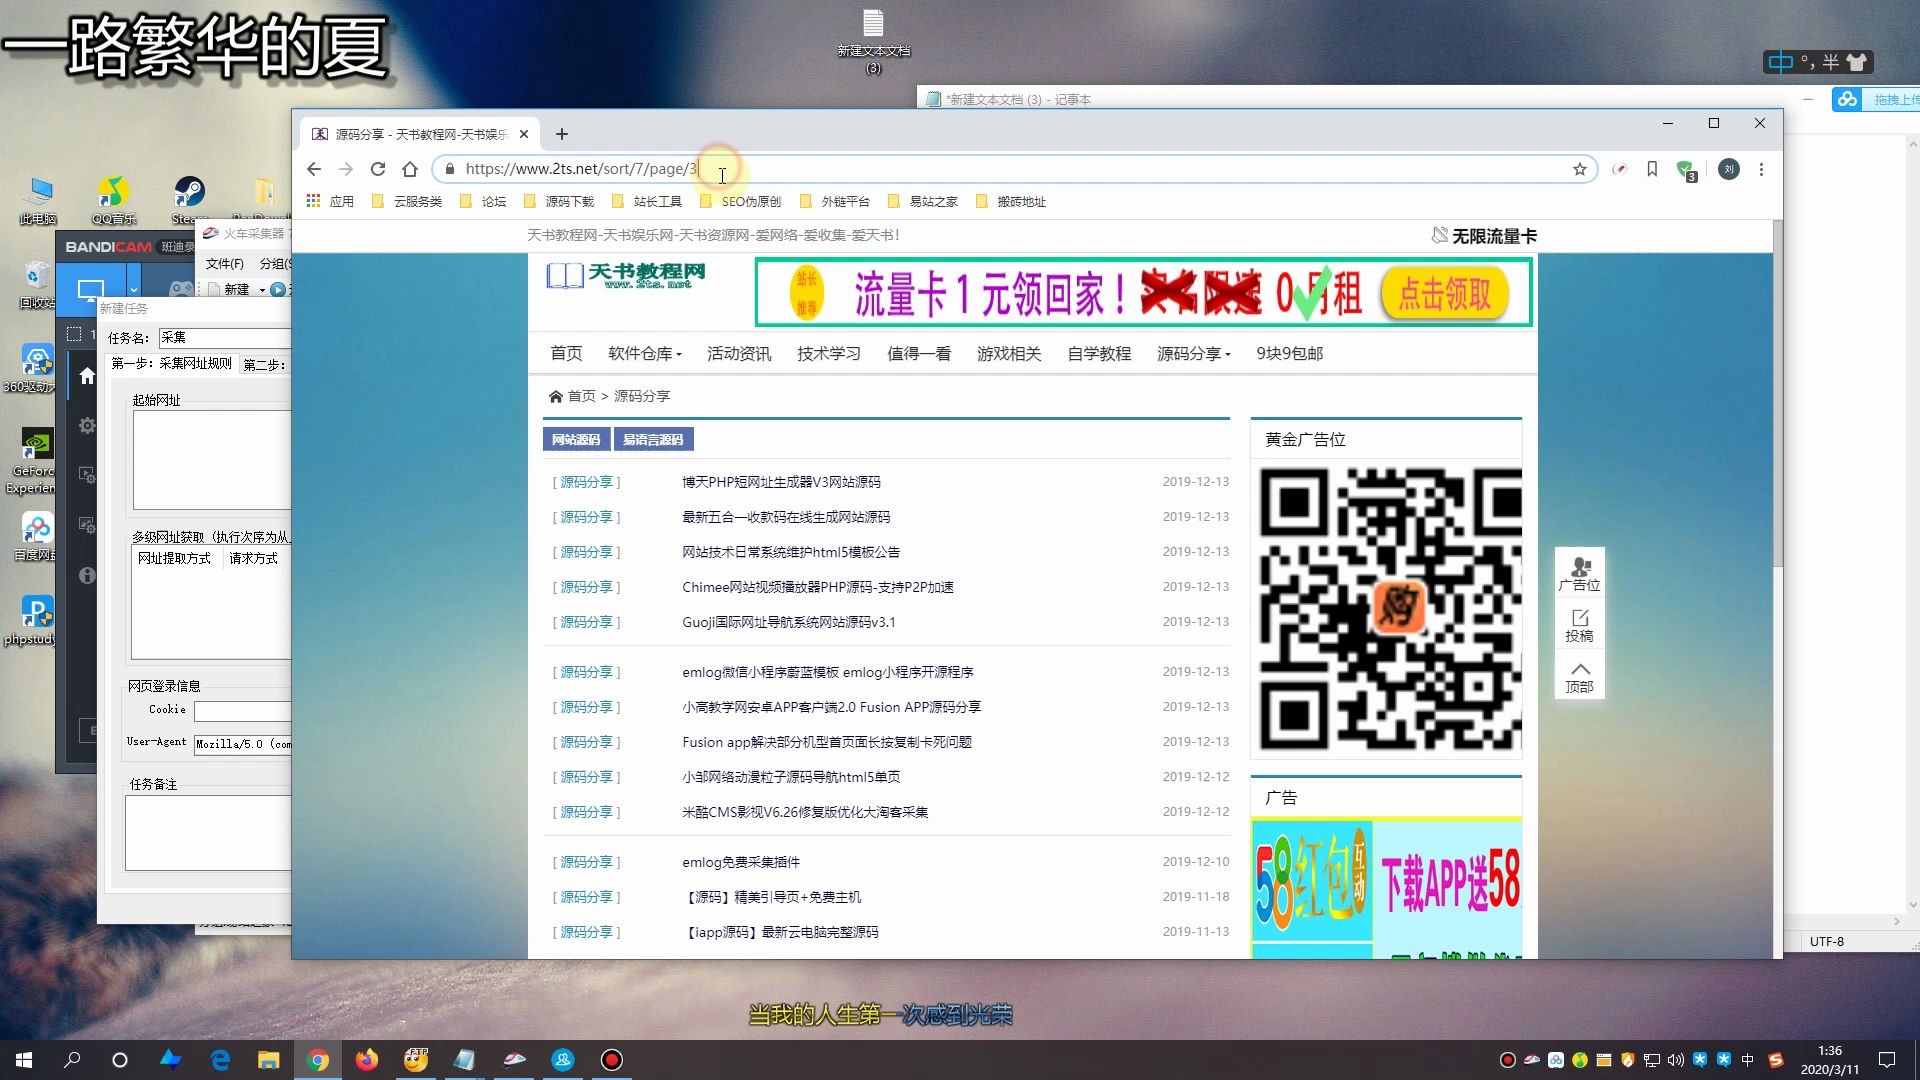Open emlog免费采集插件 article
This screenshot has height=1080, width=1920.
741,862
